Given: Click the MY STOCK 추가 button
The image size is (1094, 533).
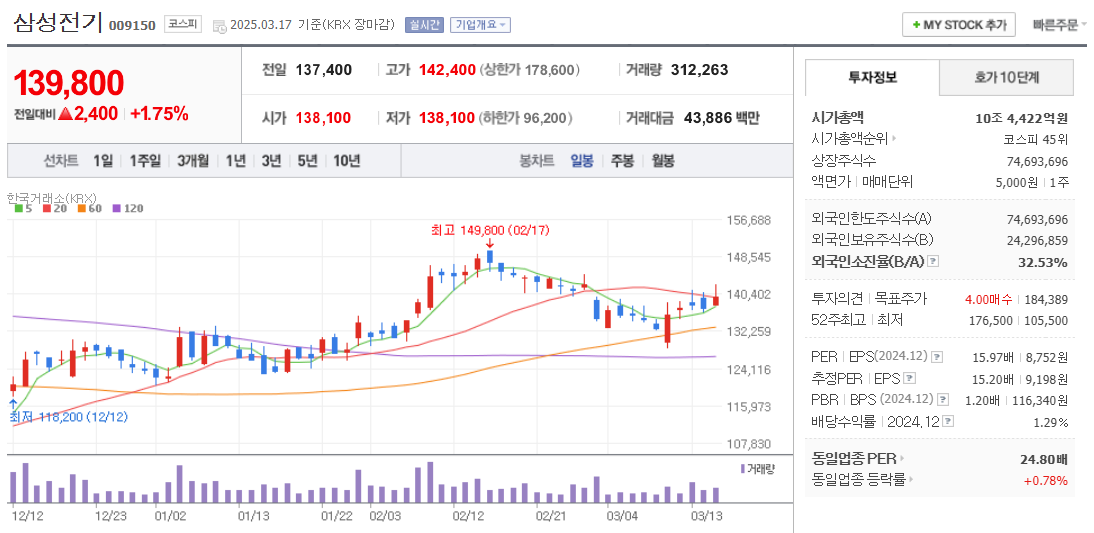Looking at the screenshot, I should click(x=959, y=25).
